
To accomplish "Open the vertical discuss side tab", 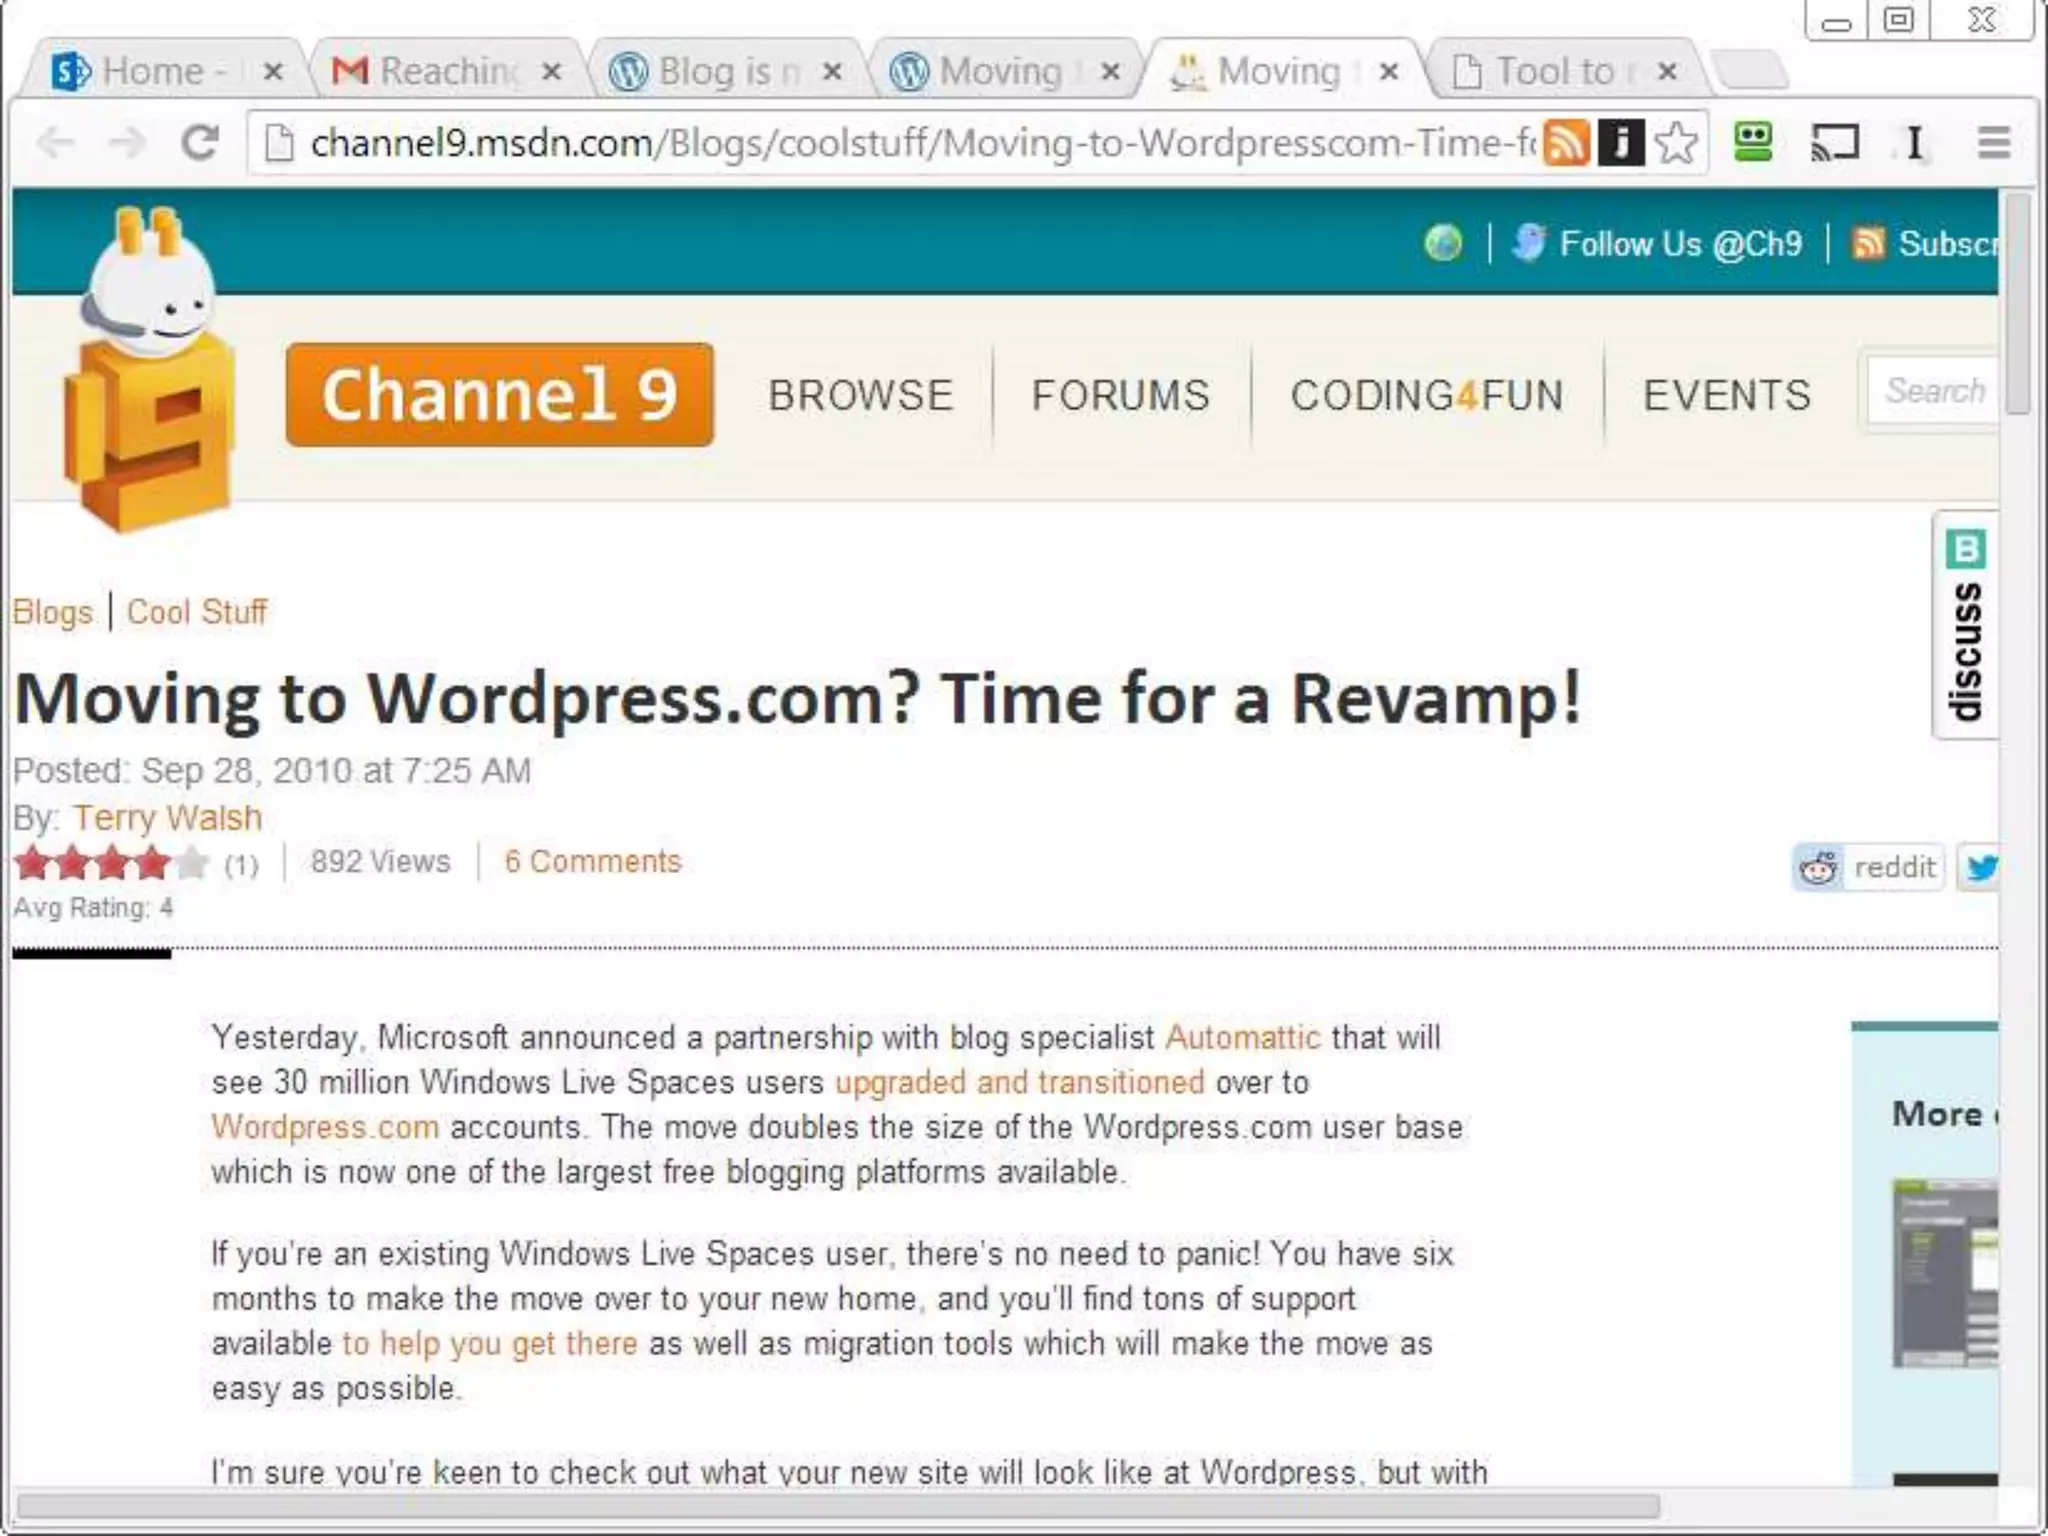I will [1966, 627].
